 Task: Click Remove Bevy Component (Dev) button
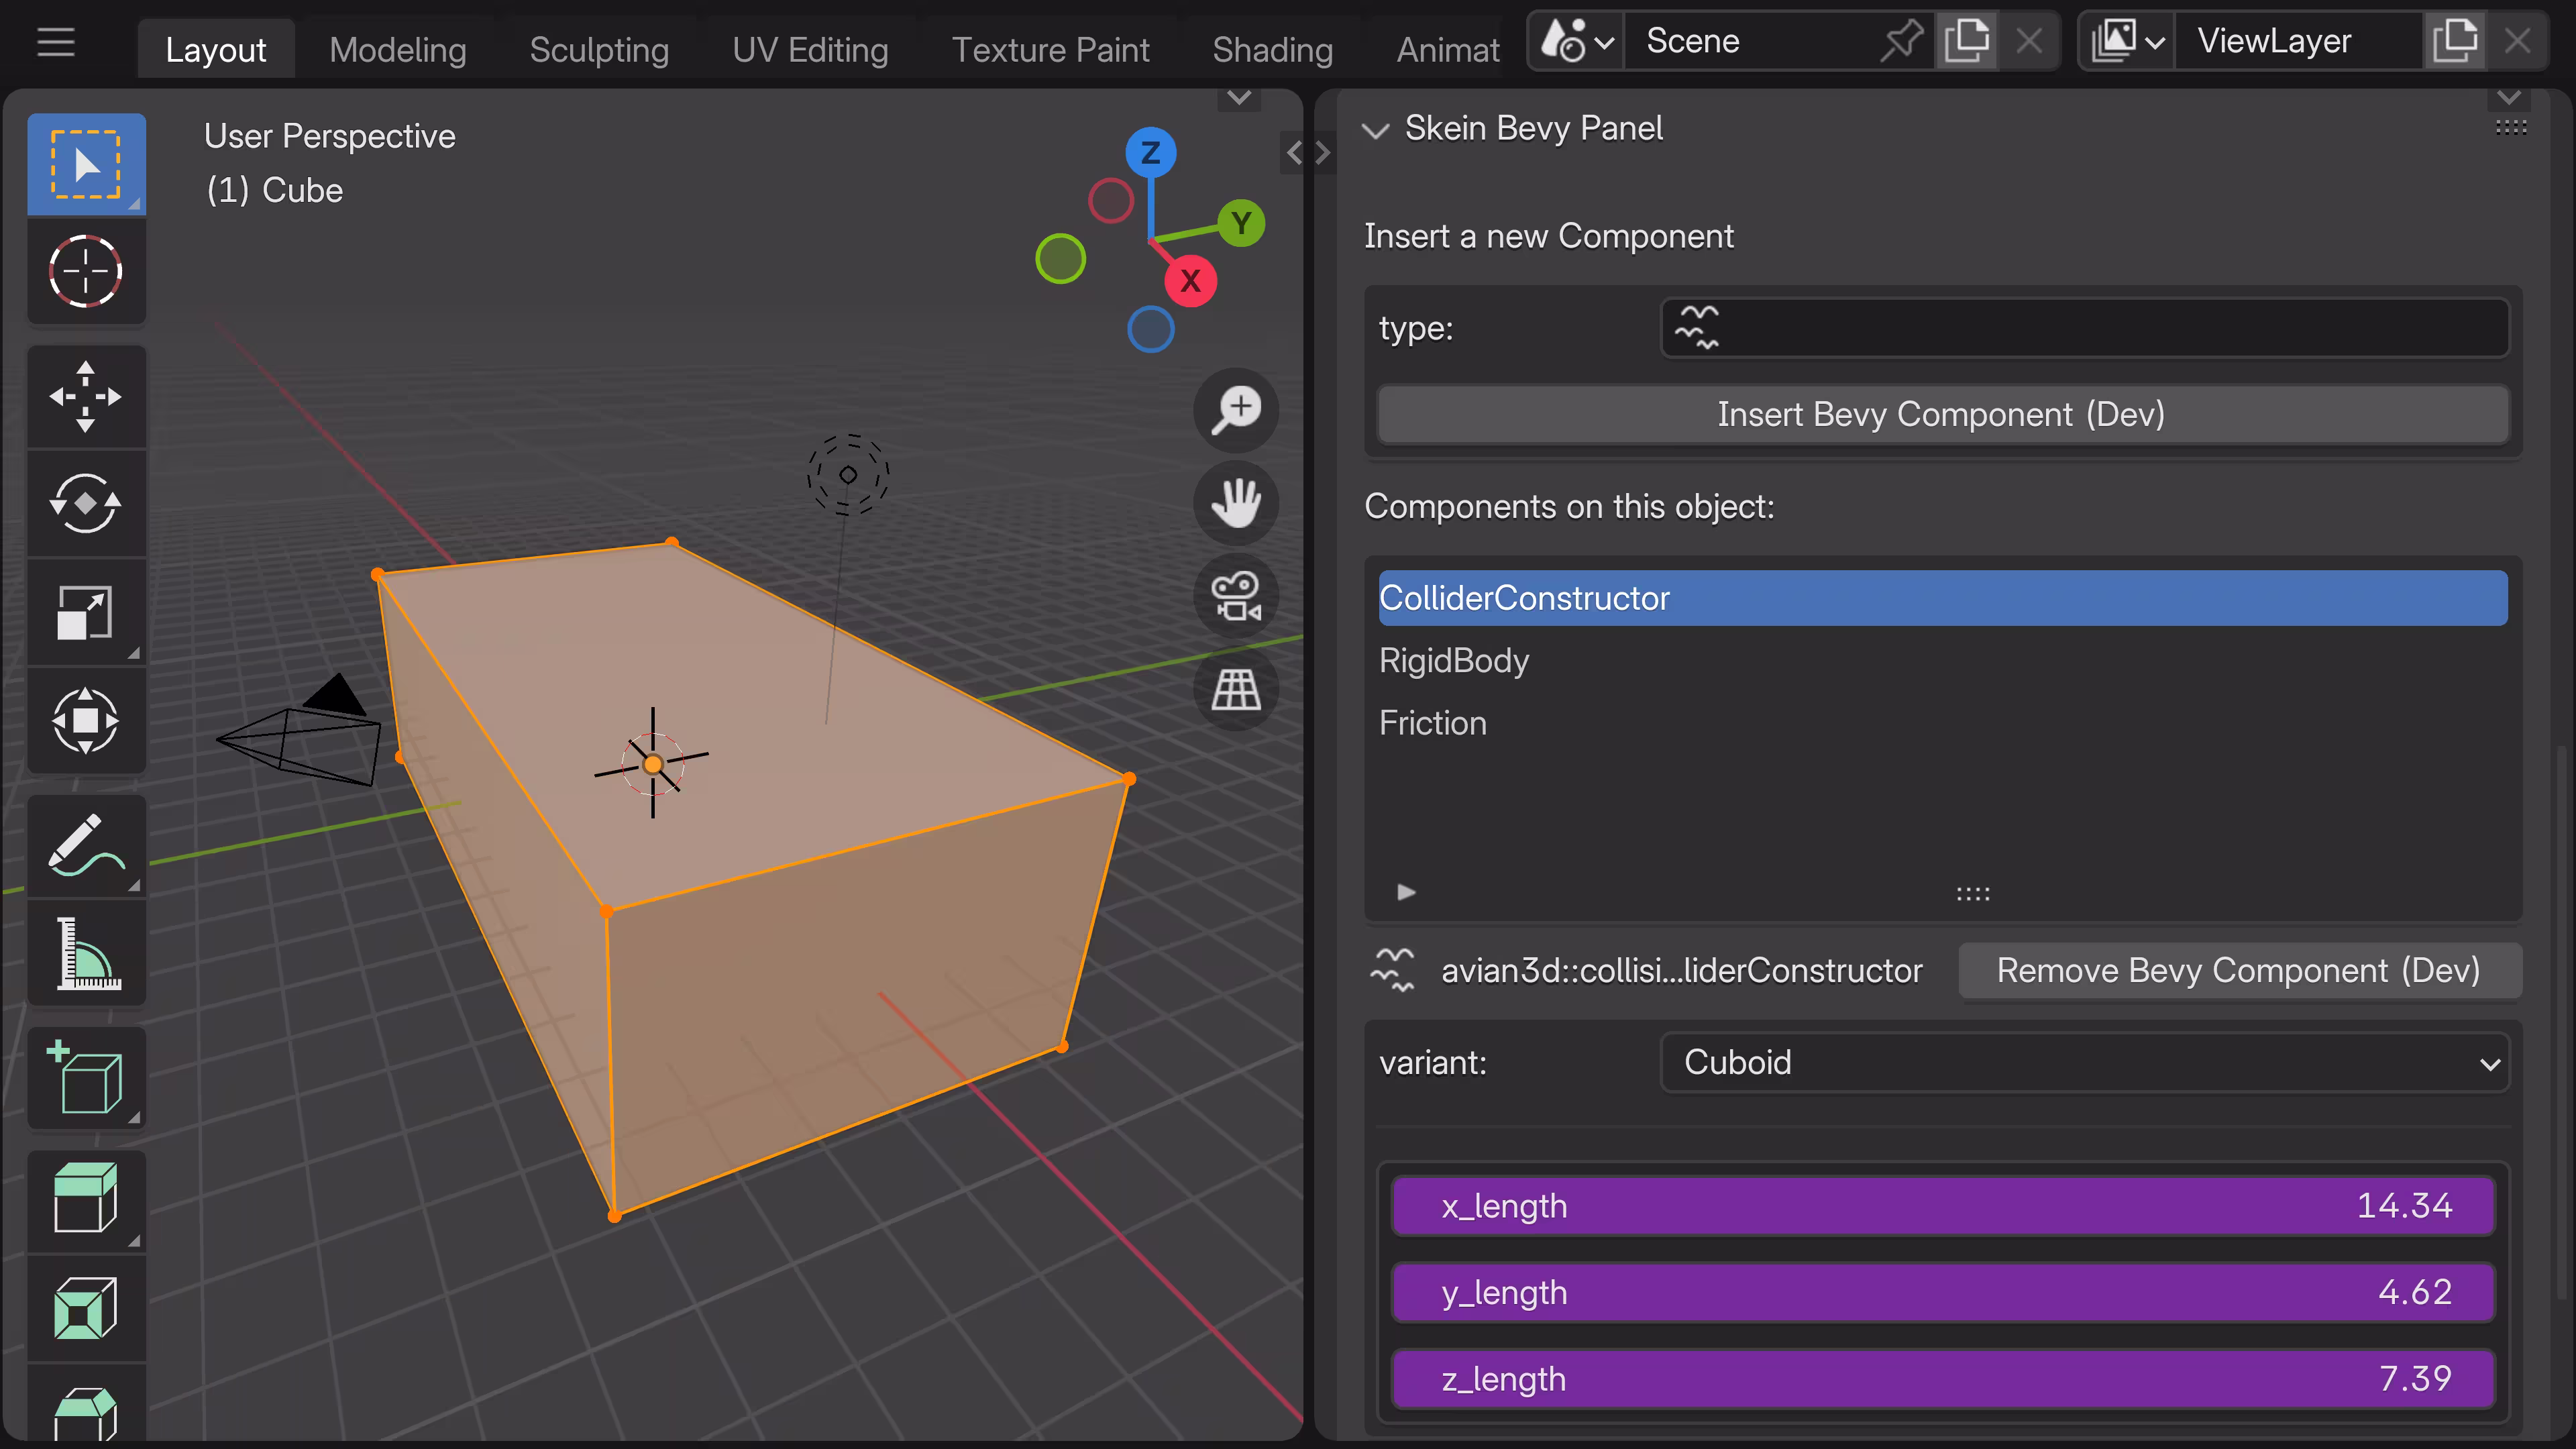pyautogui.click(x=2238, y=970)
